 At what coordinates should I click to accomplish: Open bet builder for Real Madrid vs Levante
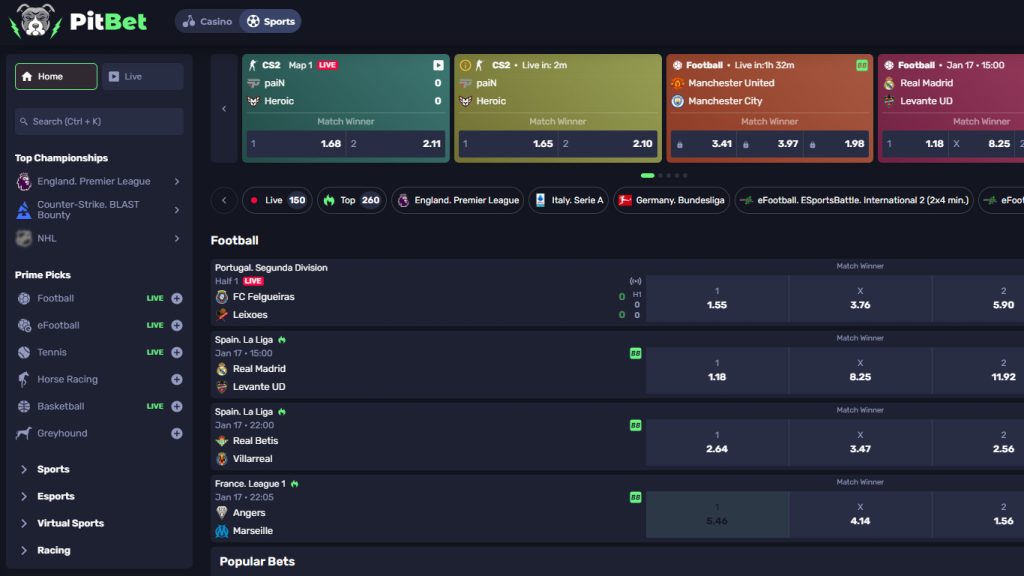[x=635, y=353]
